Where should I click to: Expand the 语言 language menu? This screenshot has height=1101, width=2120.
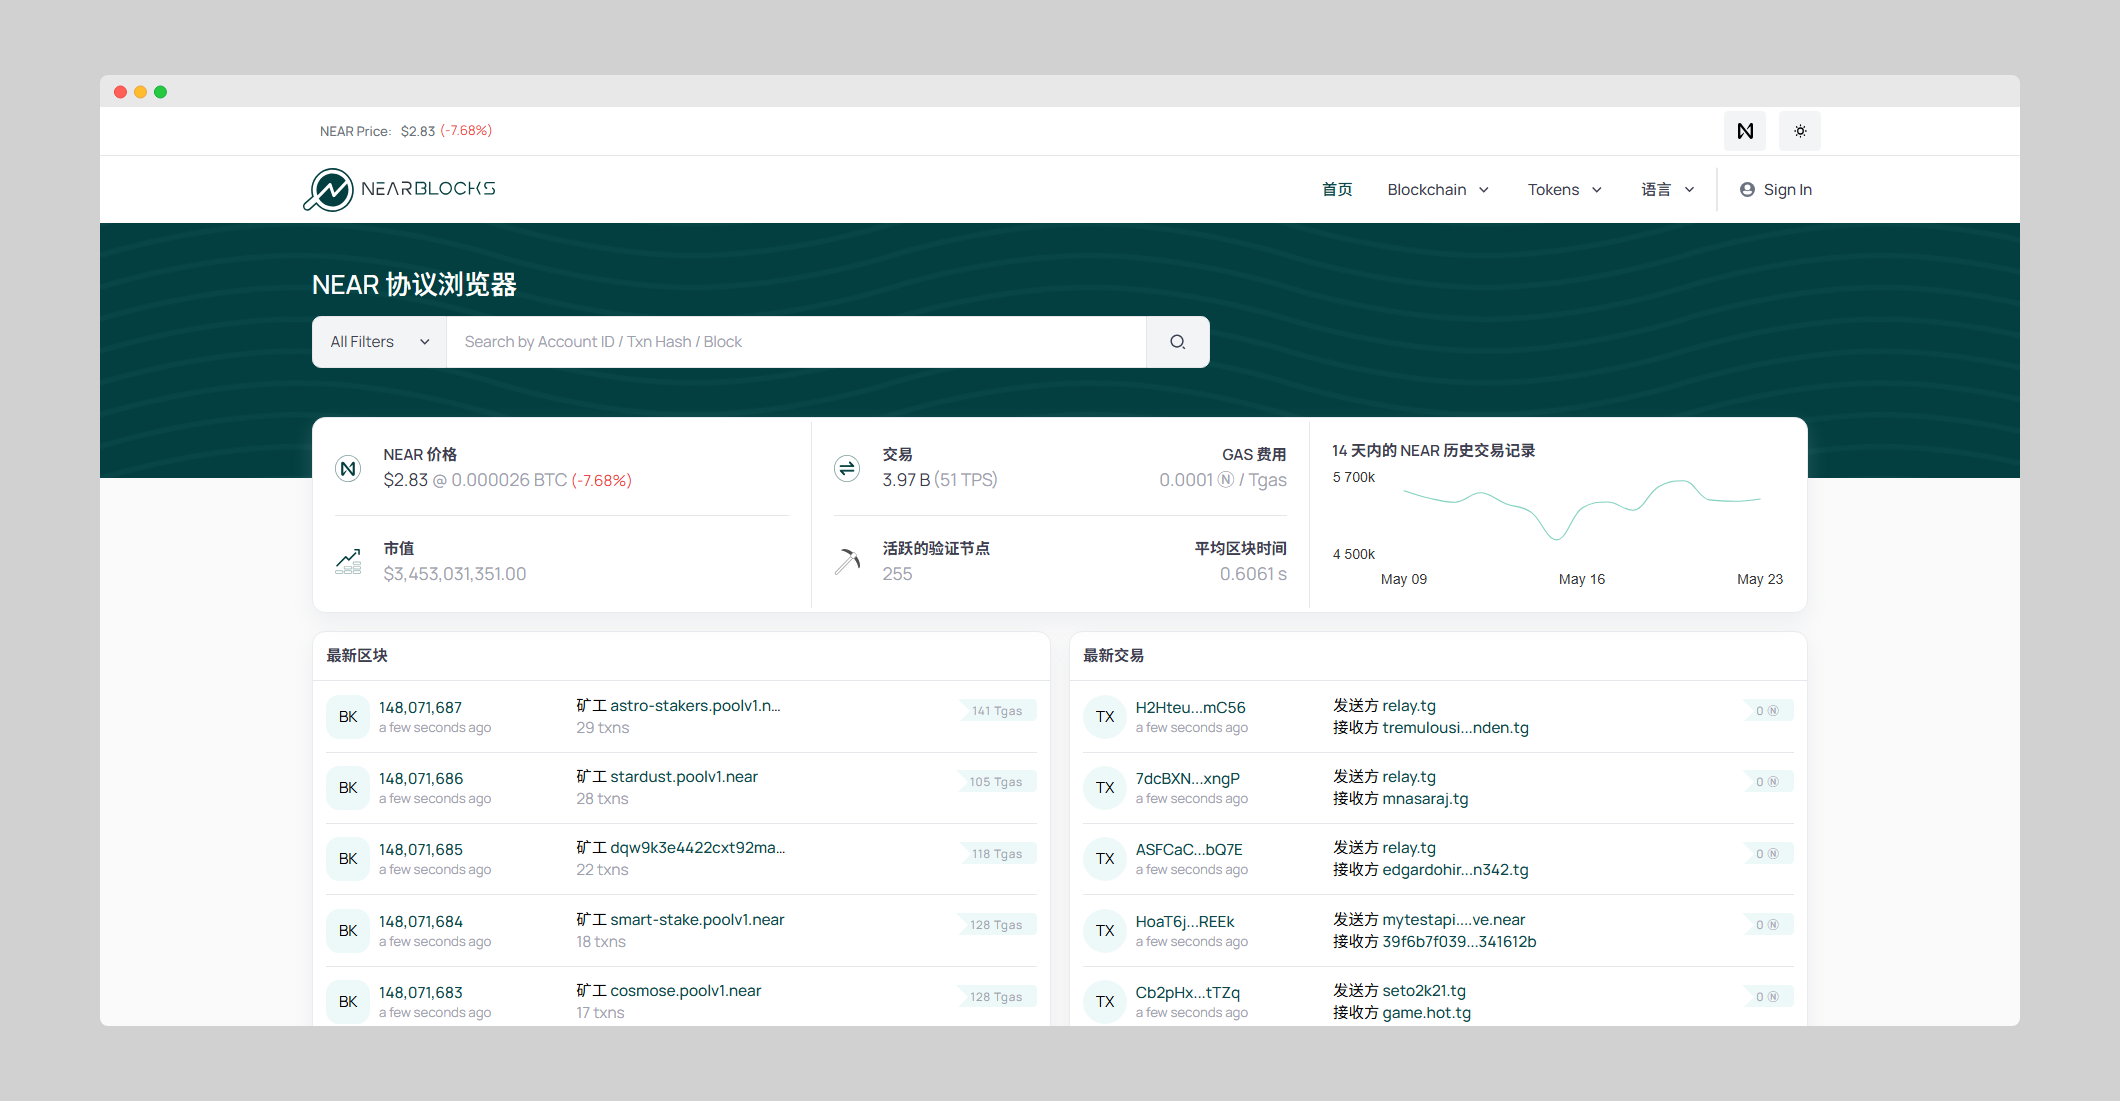tap(1668, 190)
